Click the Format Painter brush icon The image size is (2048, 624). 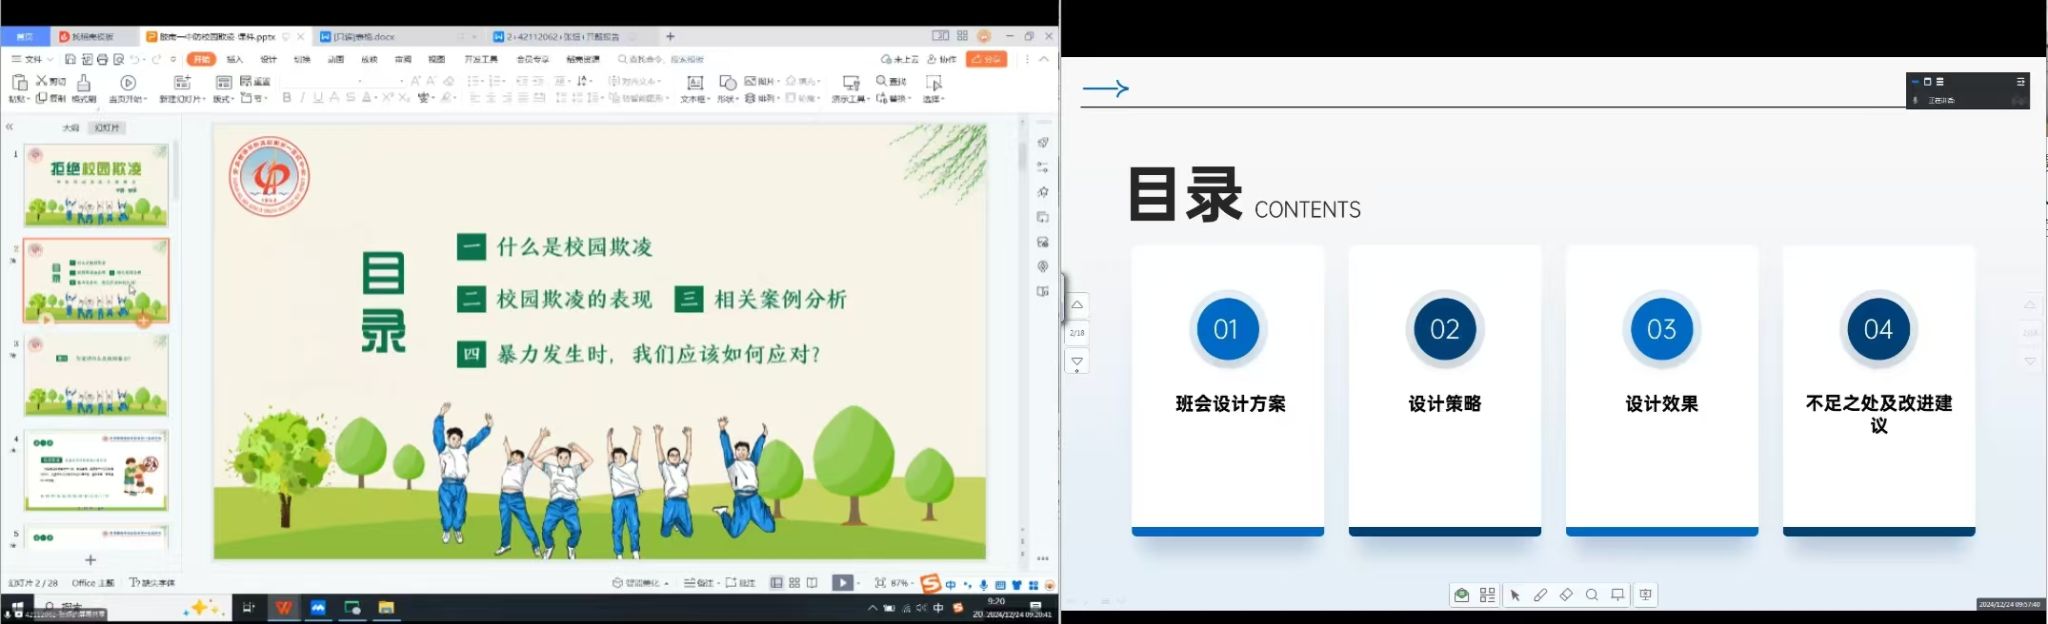(x=84, y=83)
